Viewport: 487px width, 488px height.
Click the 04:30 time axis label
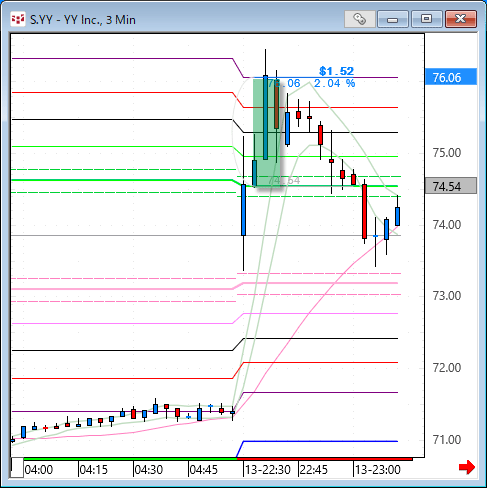(x=149, y=470)
